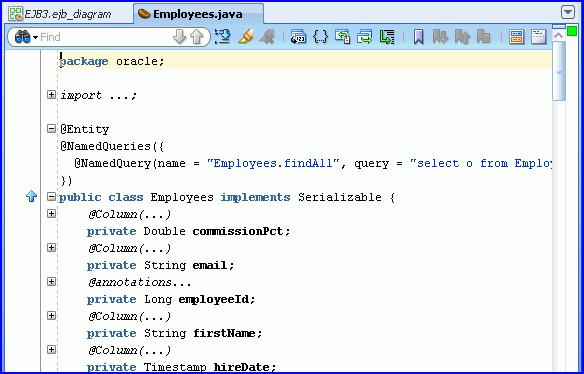
Task: Click the toolbar icon right of braces
Action: coord(343,37)
